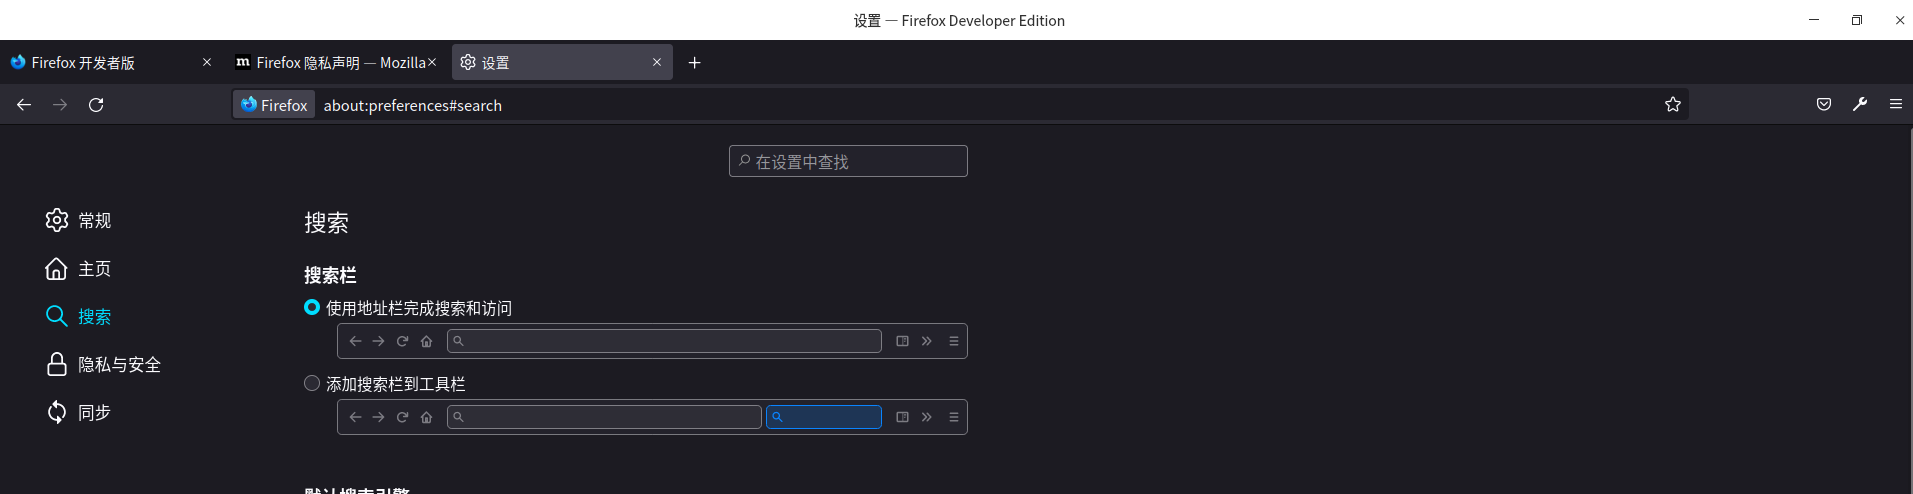The image size is (1913, 494).
Task: Restore down the Firefox window
Action: tap(1857, 20)
